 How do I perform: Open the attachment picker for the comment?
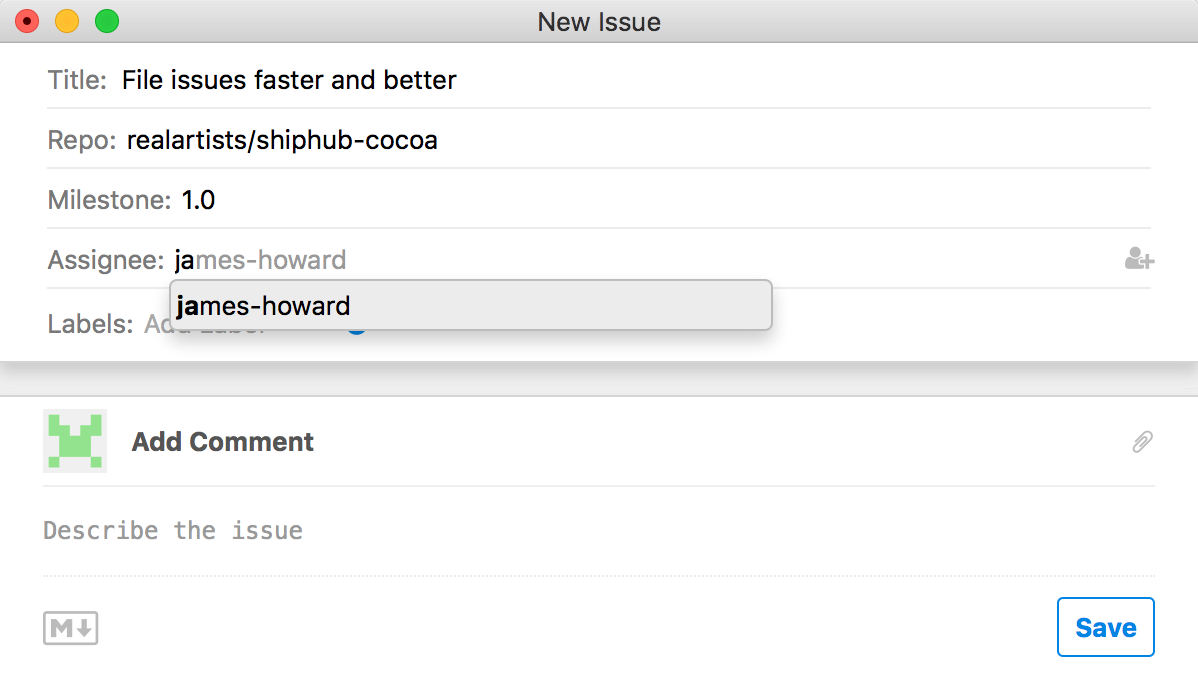pyautogui.click(x=1141, y=441)
